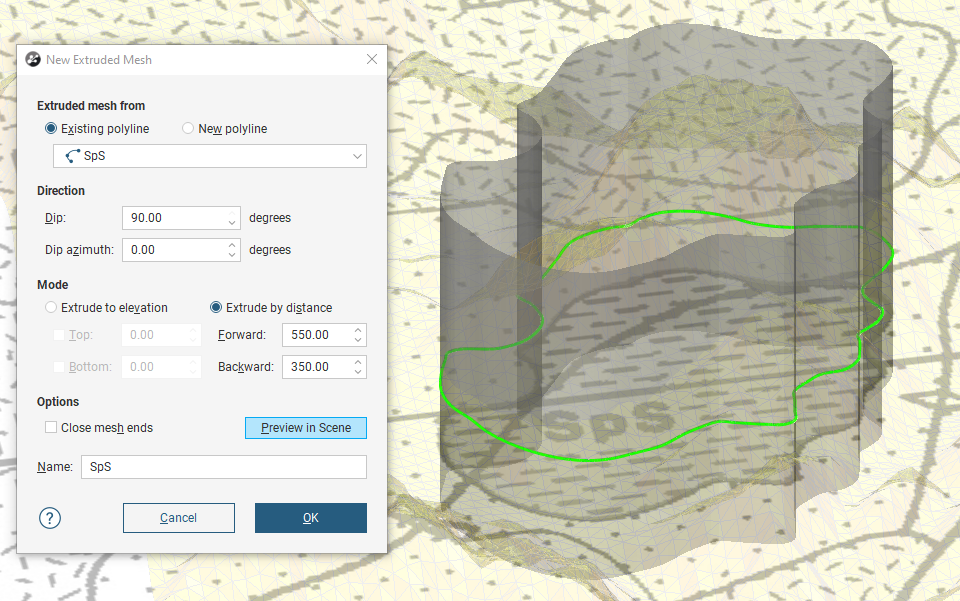Select the New polyline radio option
This screenshot has height=601, width=960.
(x=188, y=129)
